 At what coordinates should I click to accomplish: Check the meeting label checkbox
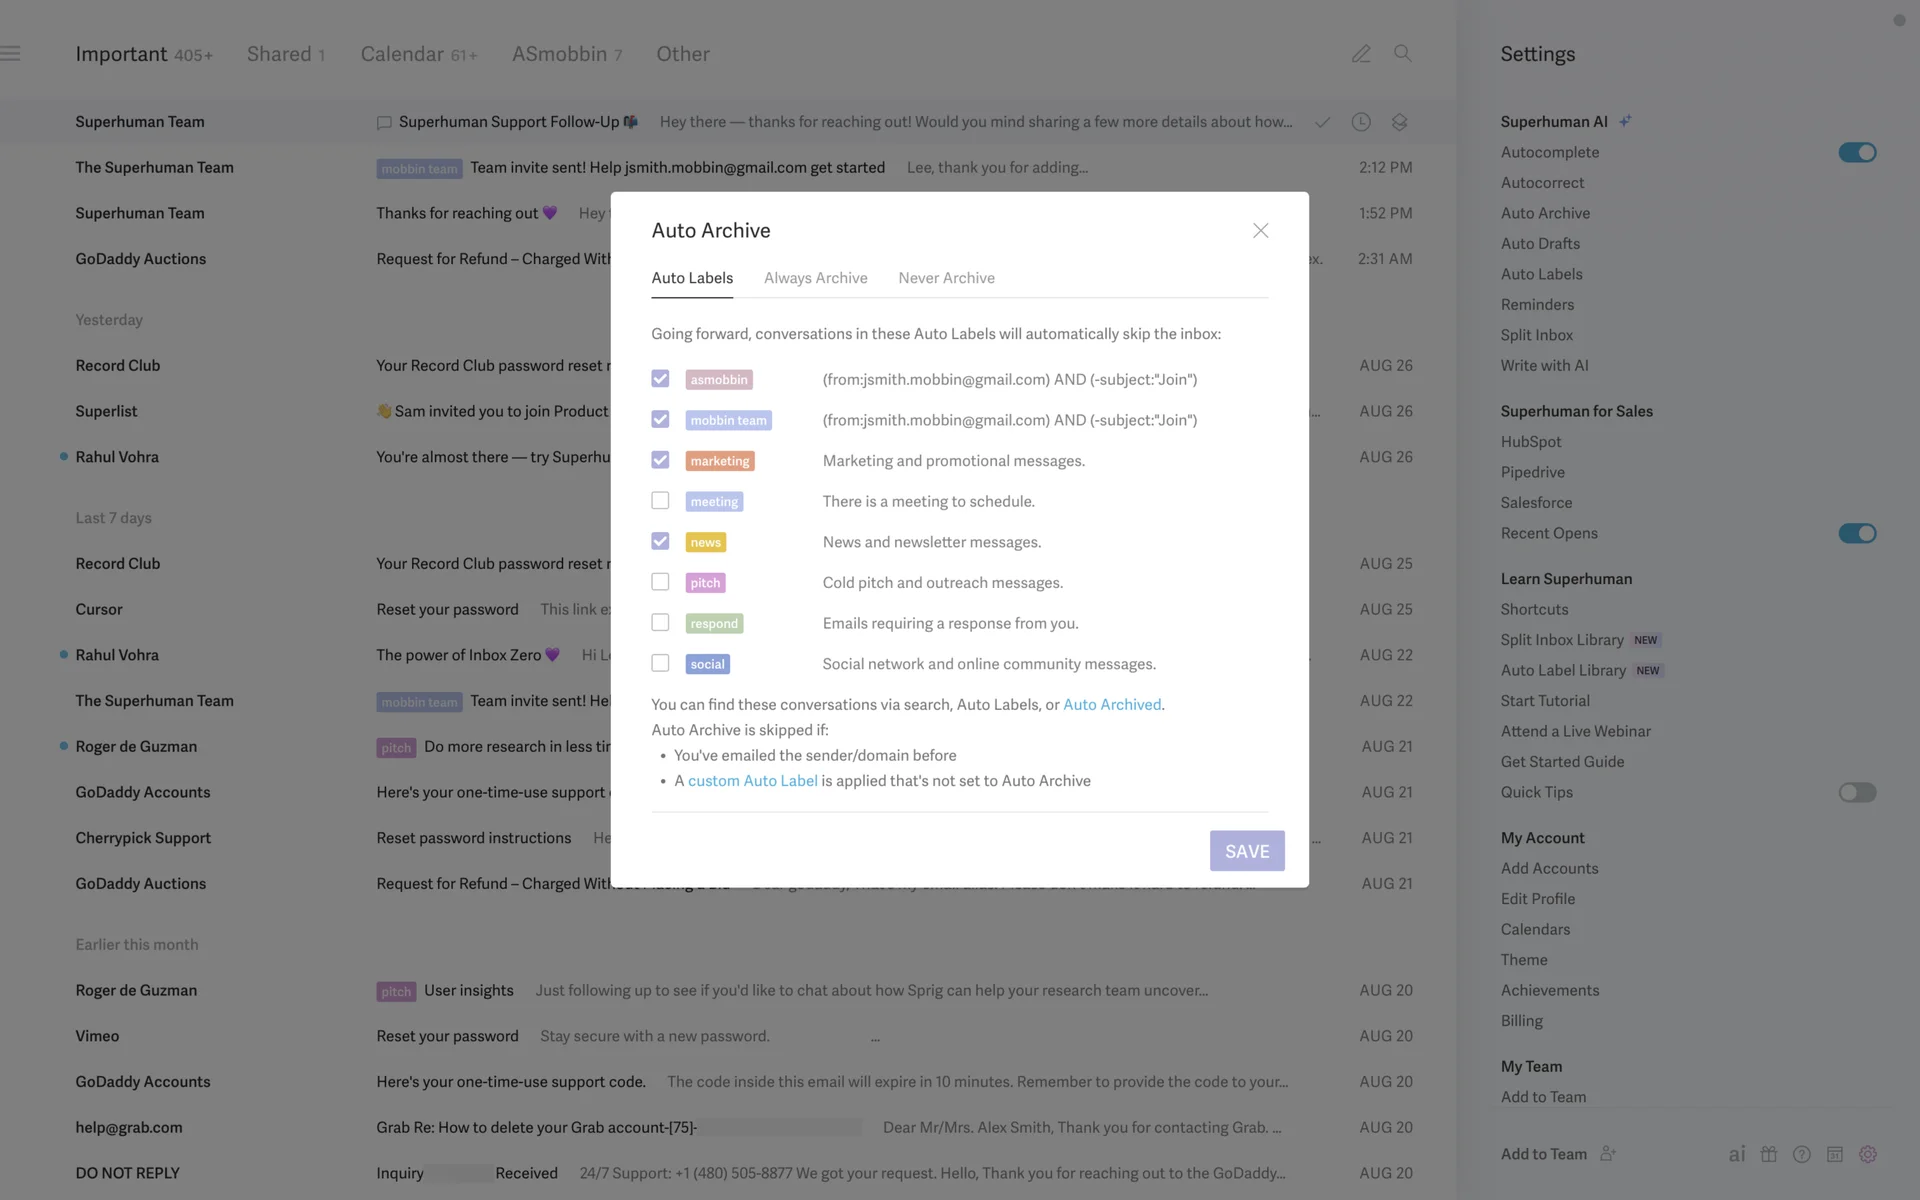click(x=660, y=500)
